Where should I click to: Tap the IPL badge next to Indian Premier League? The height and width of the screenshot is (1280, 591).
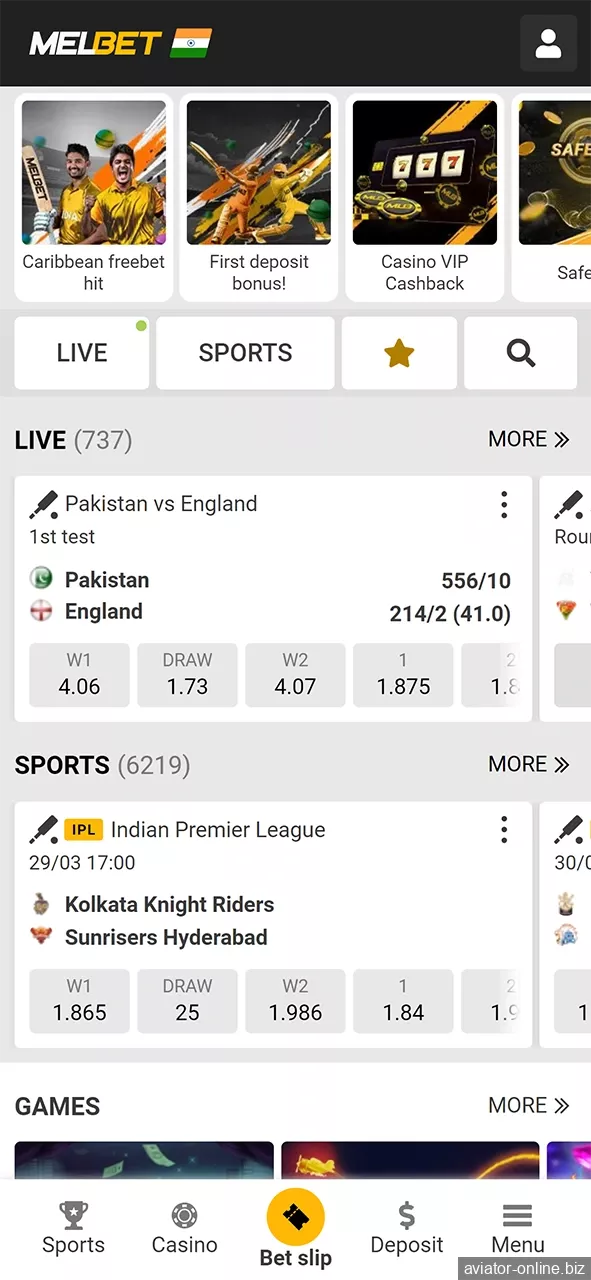click(84, 830)
